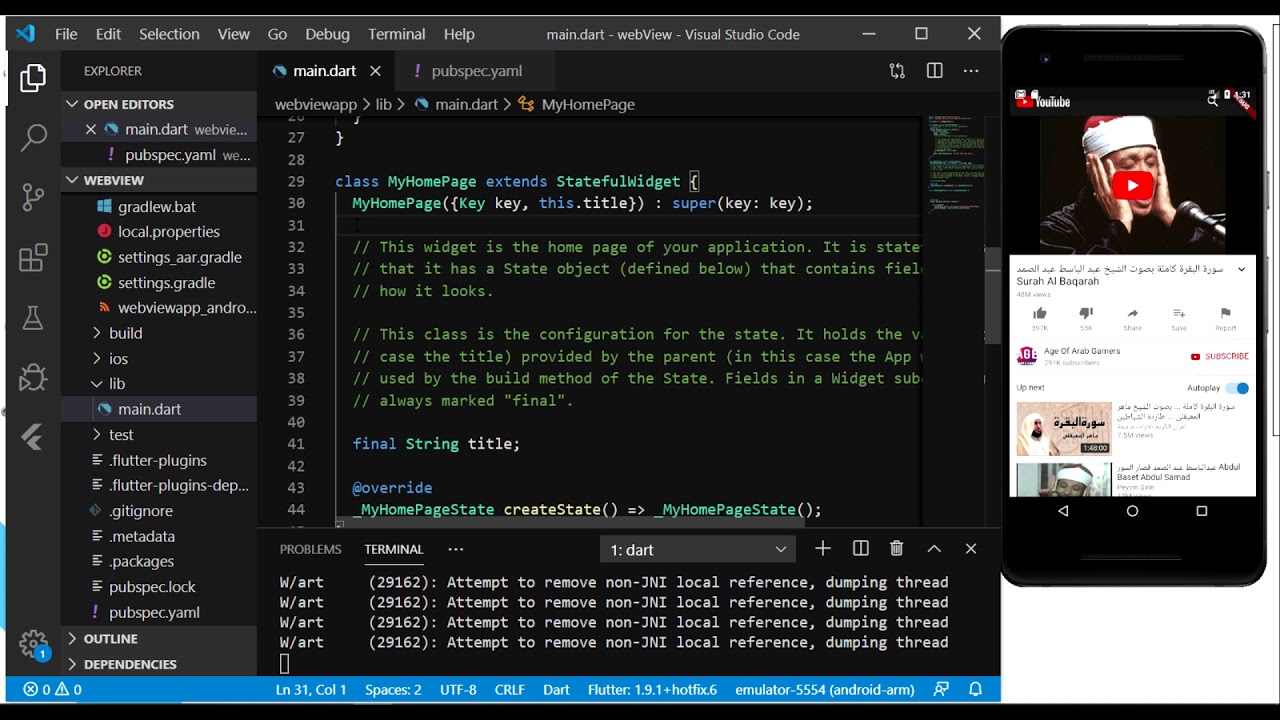Open Source Control view in activity bar
The width and height of the screenshot is (1280, 720).
pos(33,196)
